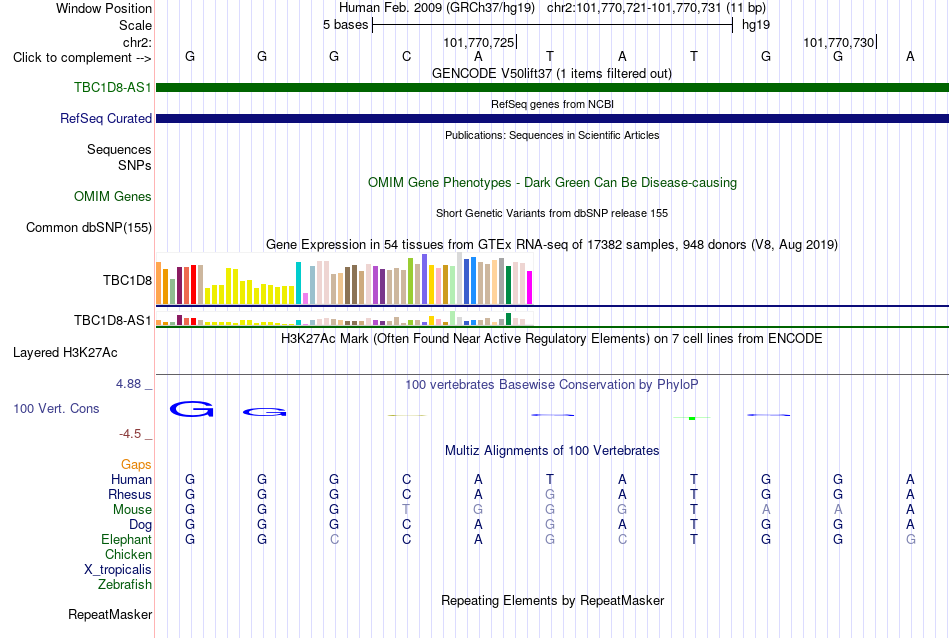The height and width of the screenshot is (638, 950).
Task: Select the X_tropicalis alignment row label
Action: [x=118, y=570]
